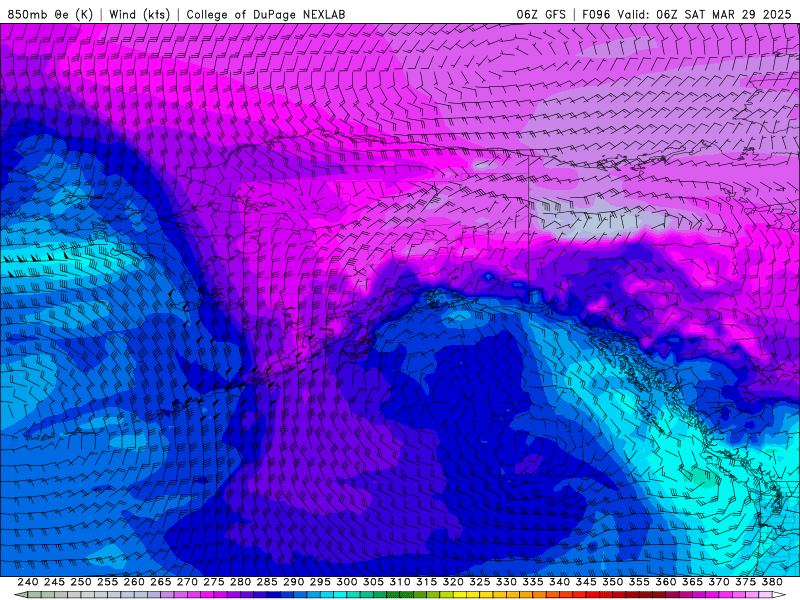Click the 350 value on the color scale
This screenshot has width=800, height=600.
613,582
